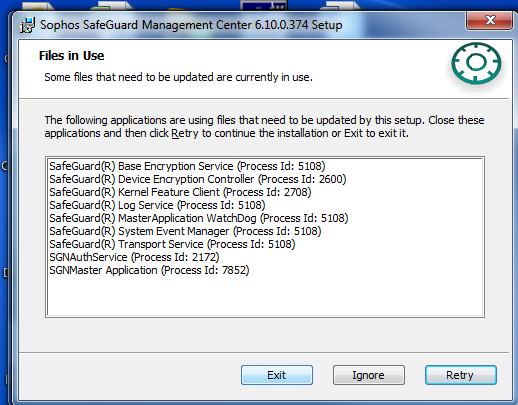518x405 pixels.
Task: Close the Sophos SafeGuard setup dialog
Action: tap(489, 20)
